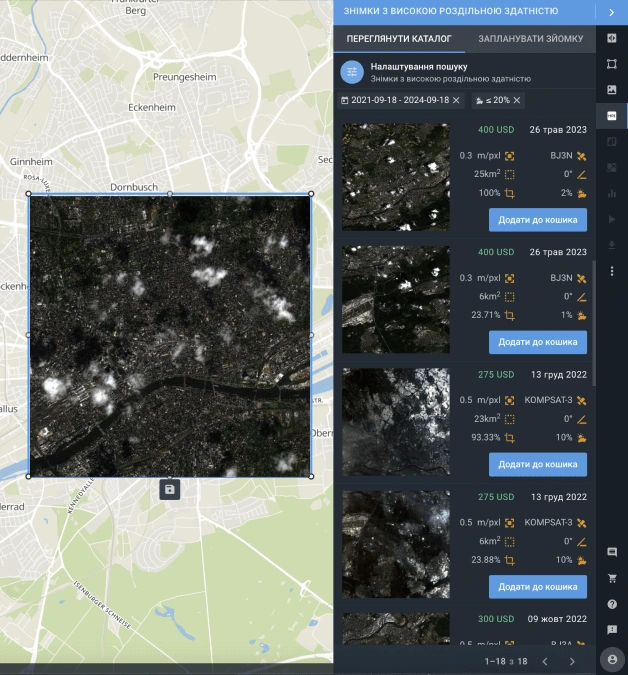
Task: Remove the cloud cover ≤ 20% filter
Action: [517, 100]
